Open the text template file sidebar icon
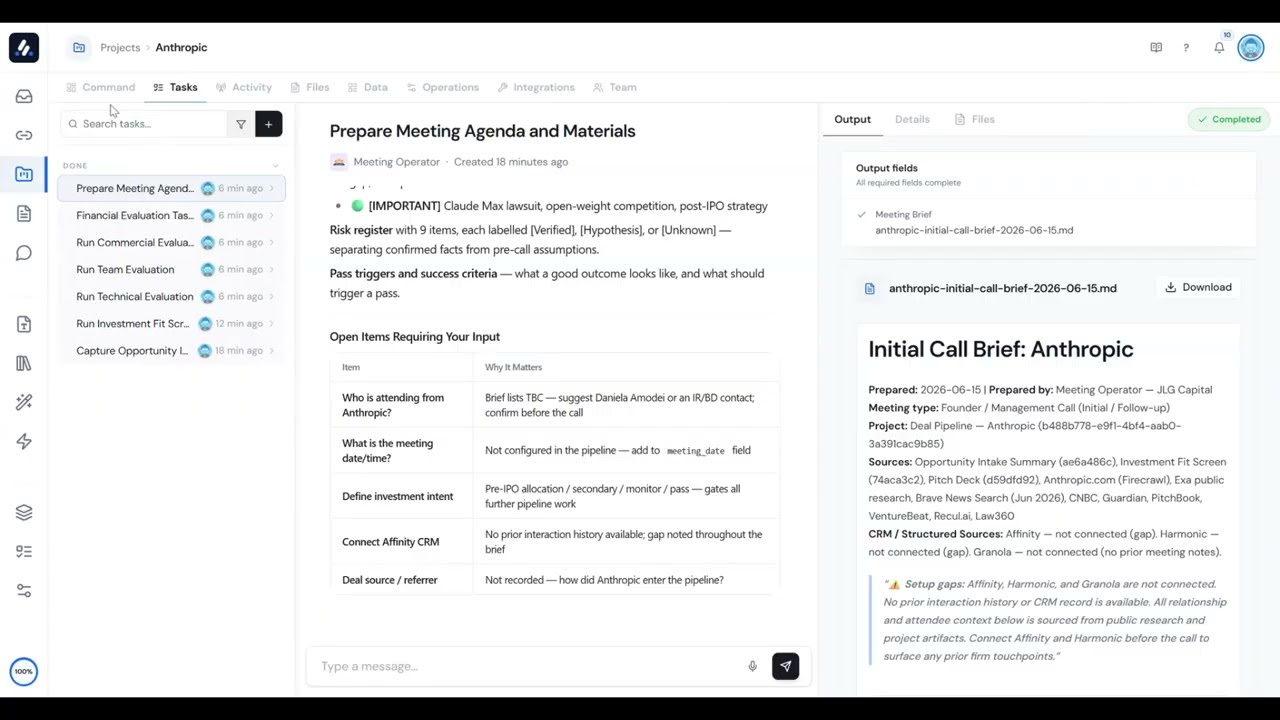Screen dimensions: 1280x720 tap(24, 324)
